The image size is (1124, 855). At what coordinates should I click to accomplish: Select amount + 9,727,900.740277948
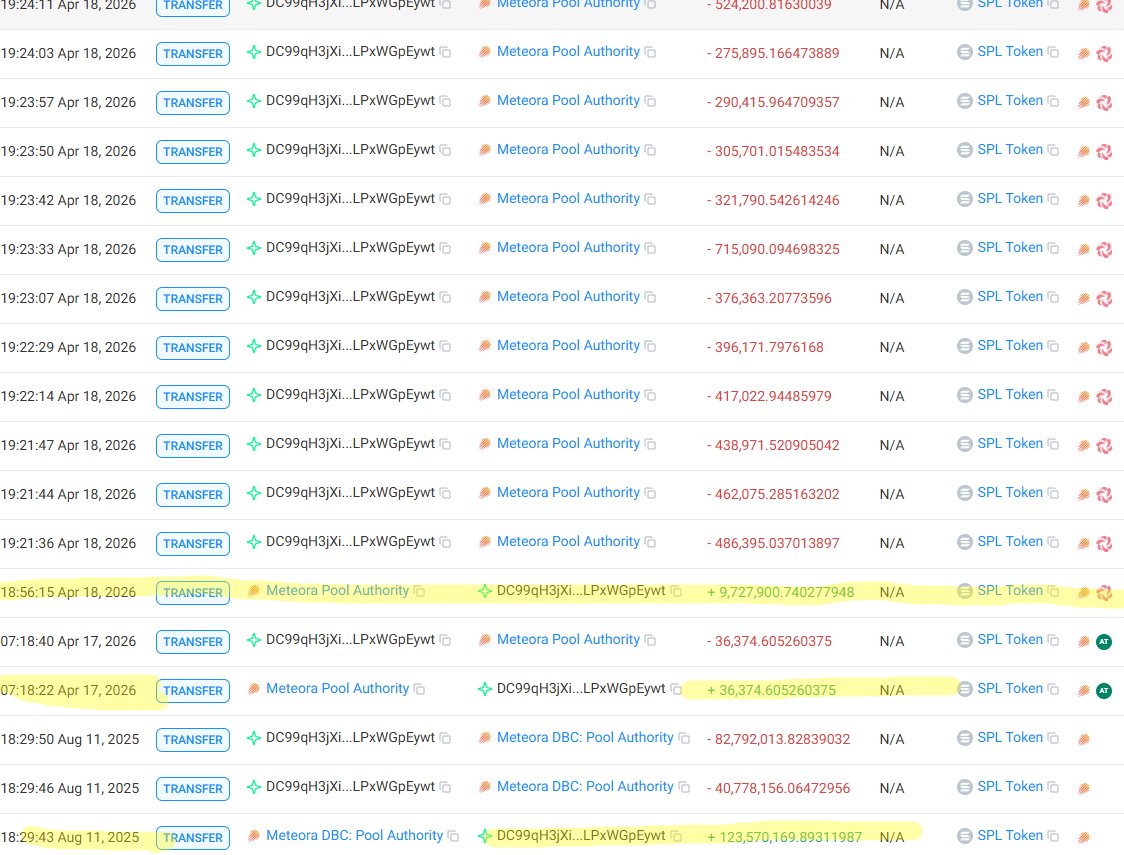(x=781, y=593)
